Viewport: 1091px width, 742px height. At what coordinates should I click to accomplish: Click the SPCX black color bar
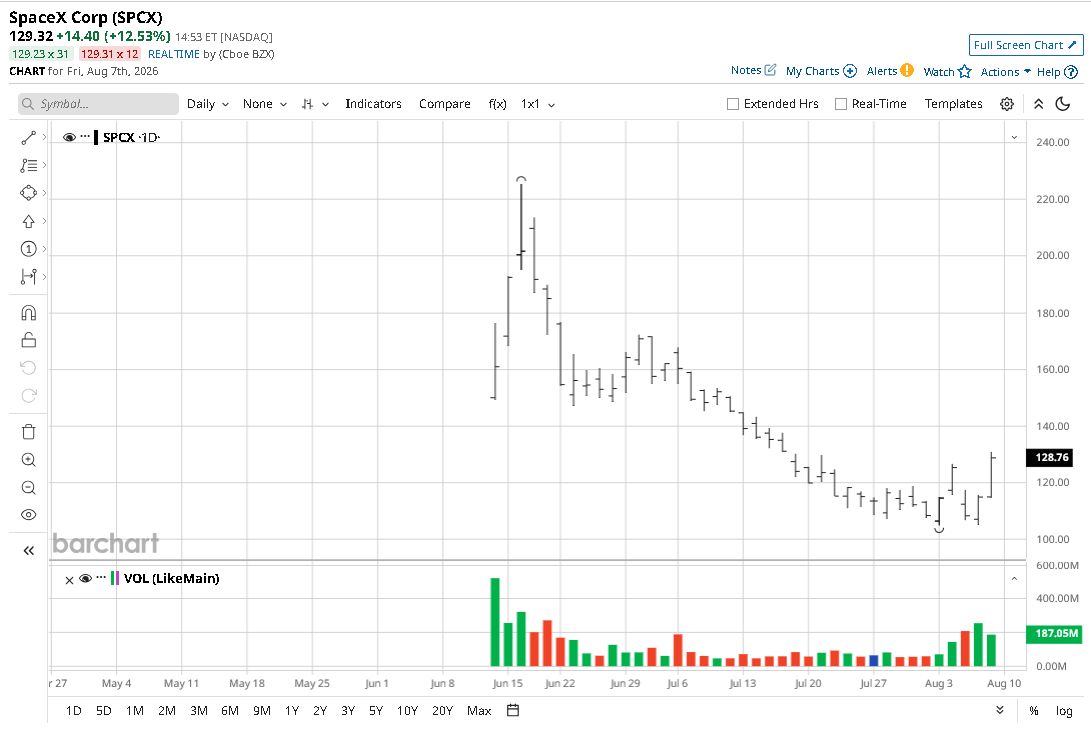pos(96,137)
